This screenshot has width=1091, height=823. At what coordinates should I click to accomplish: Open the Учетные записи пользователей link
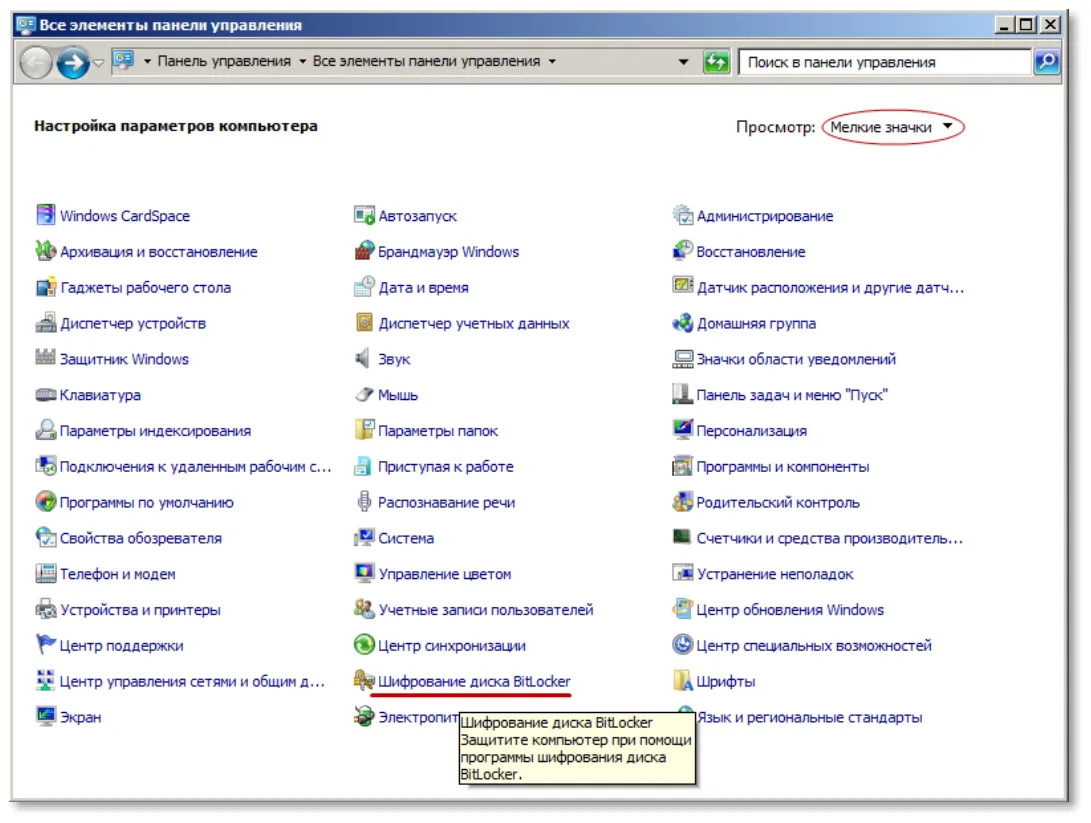coord(486,610)
